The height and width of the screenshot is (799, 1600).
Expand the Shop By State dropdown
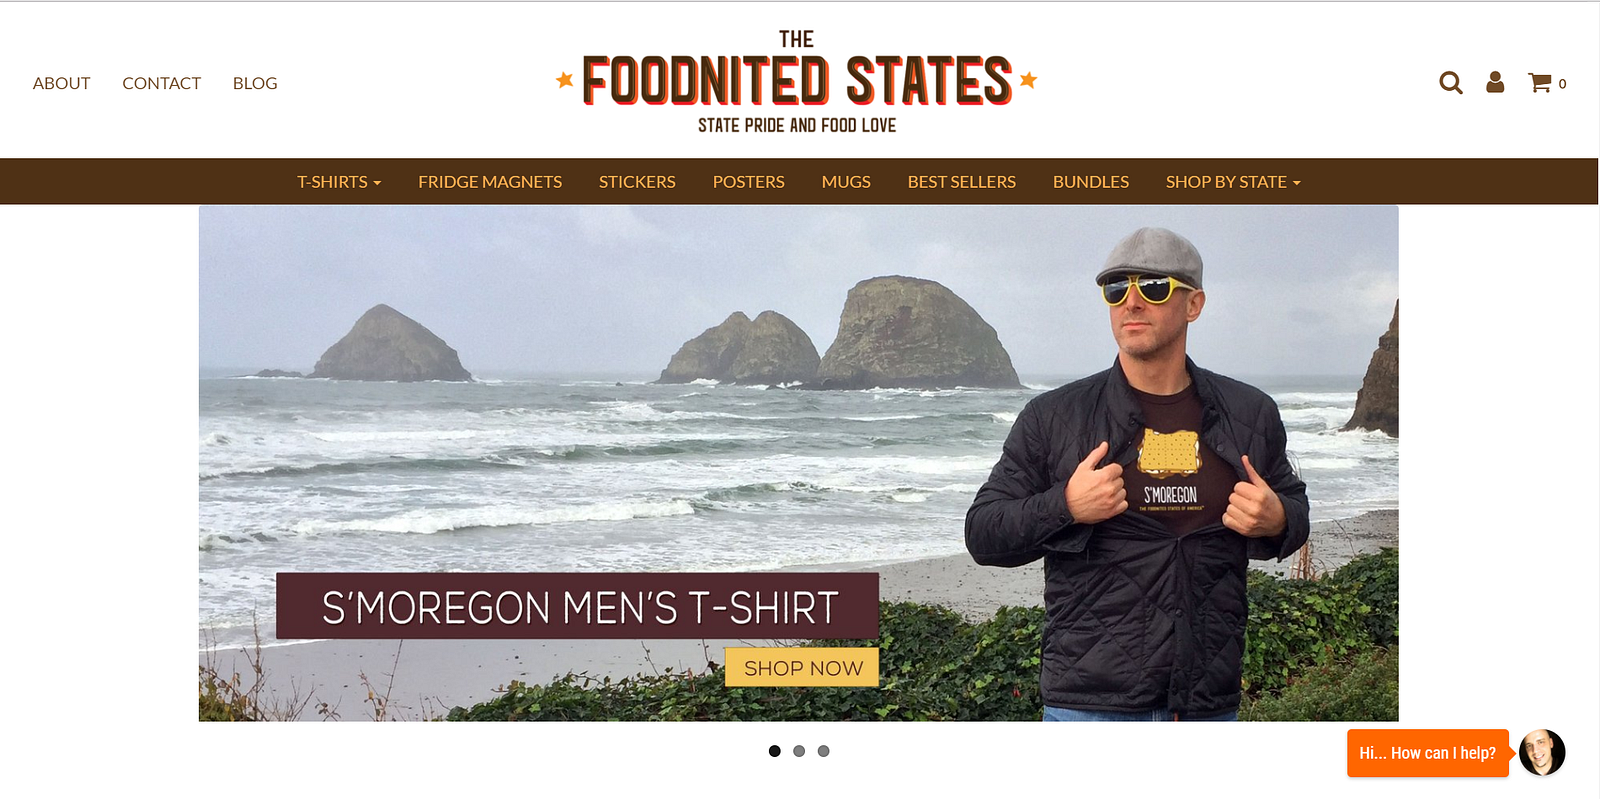tap(1233, 182)
